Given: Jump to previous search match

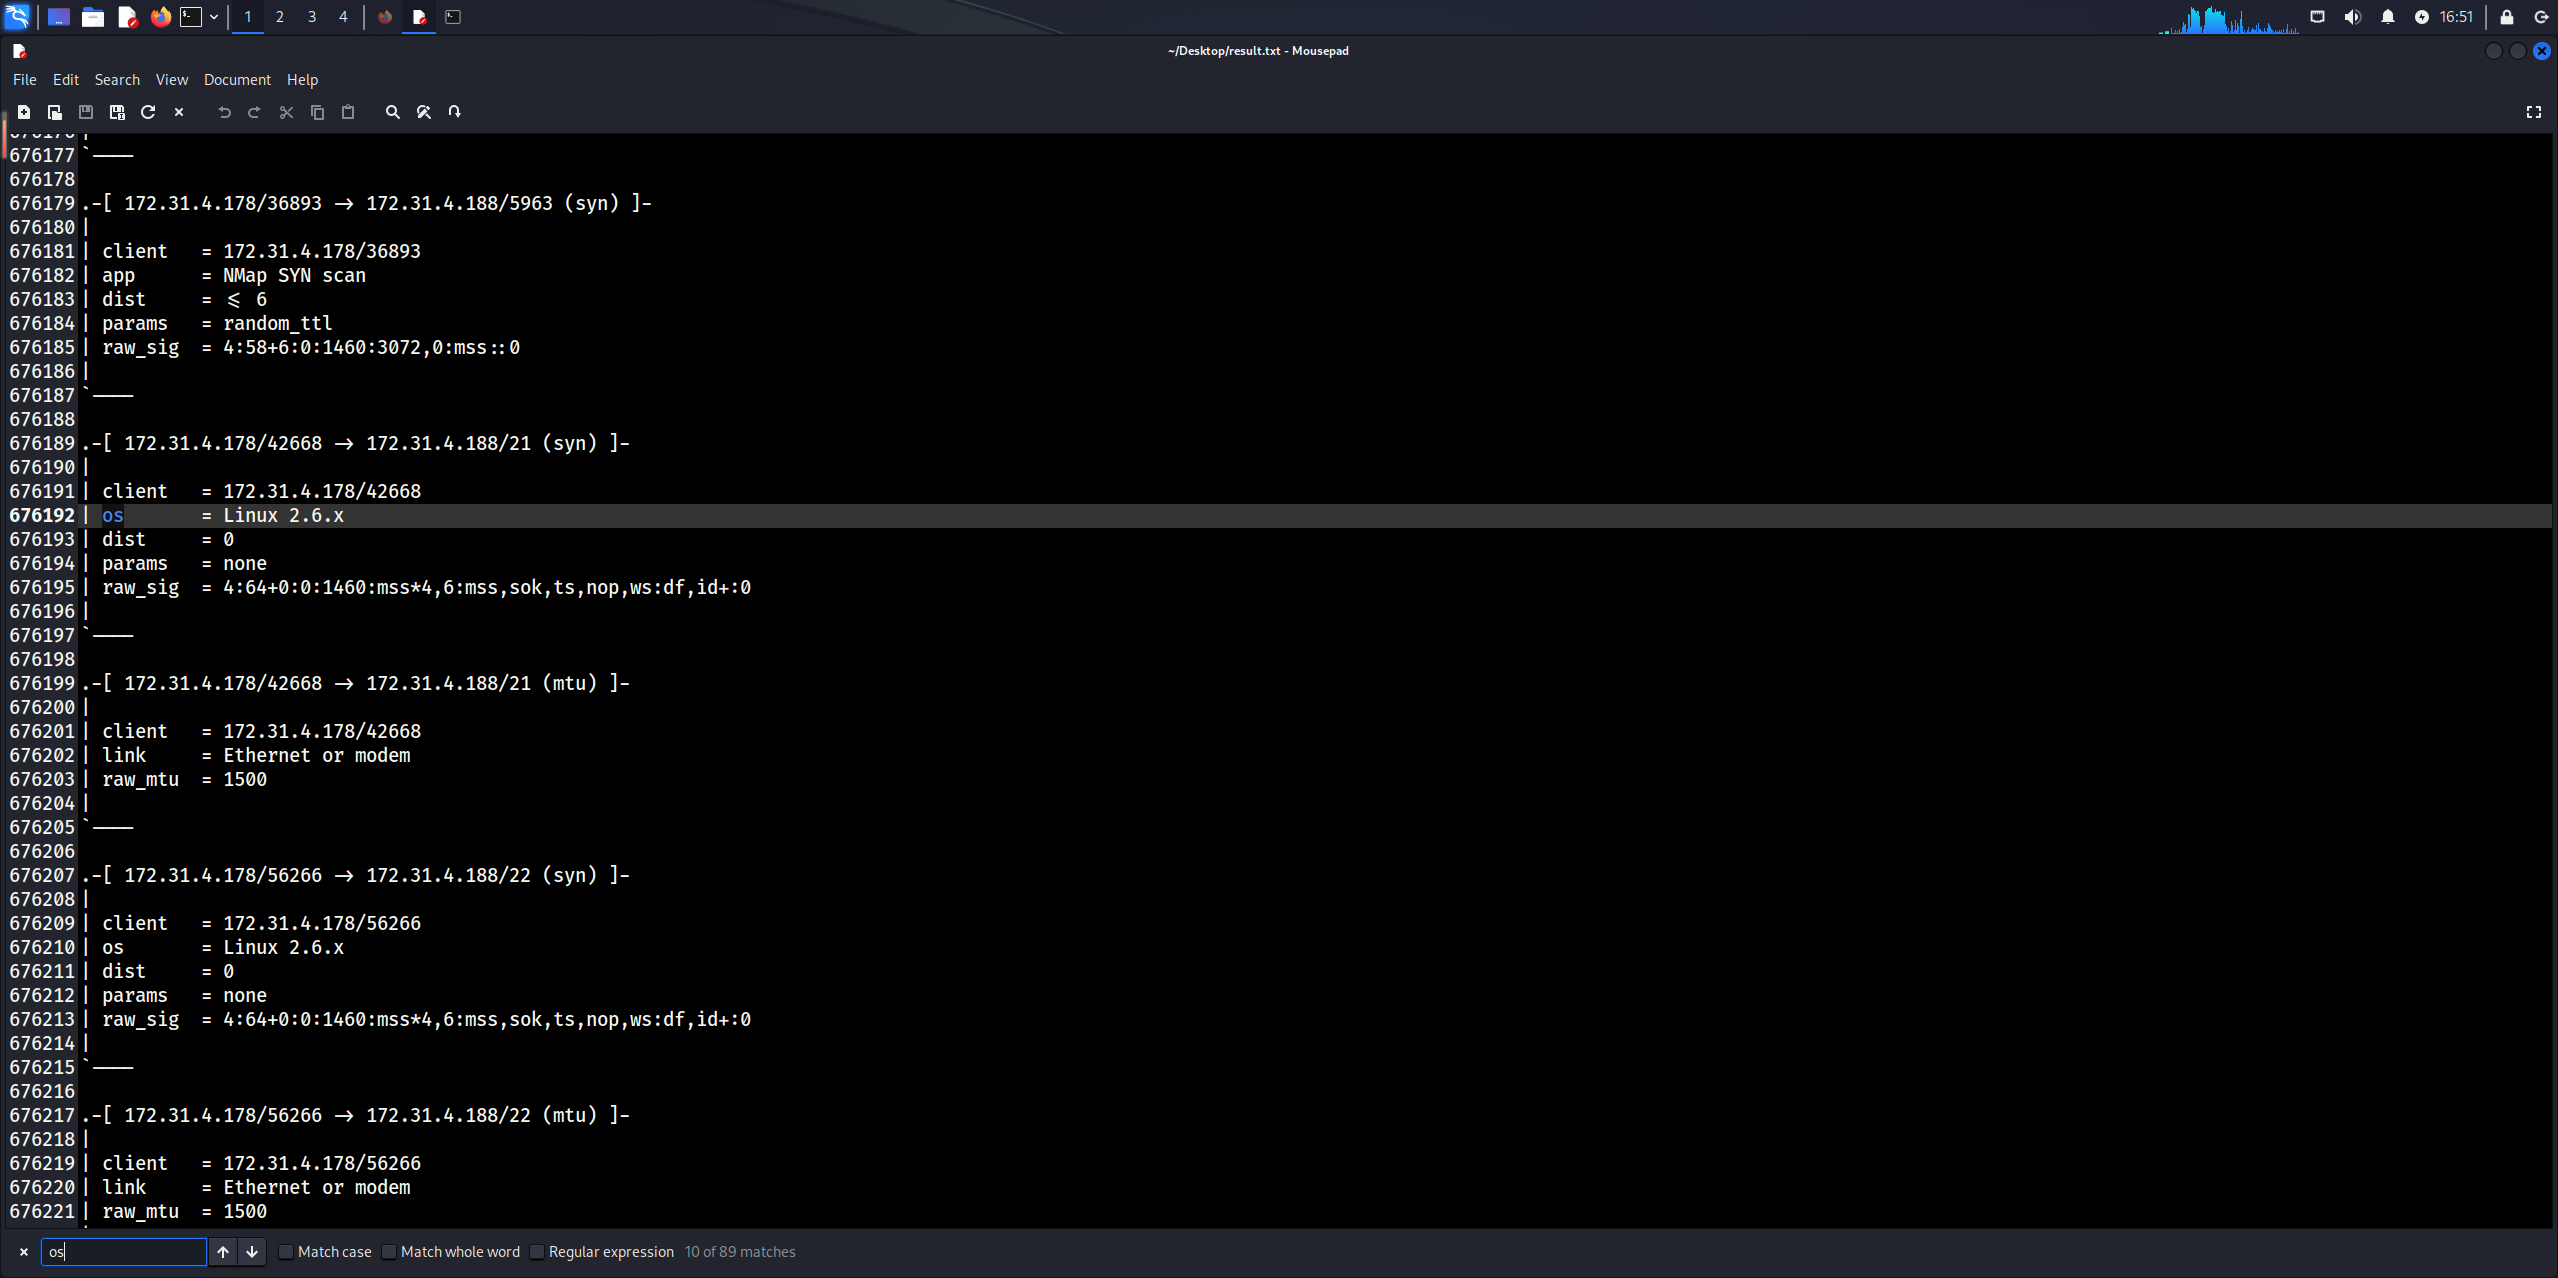Looking at the screenshot, I should coord(223,1252).
